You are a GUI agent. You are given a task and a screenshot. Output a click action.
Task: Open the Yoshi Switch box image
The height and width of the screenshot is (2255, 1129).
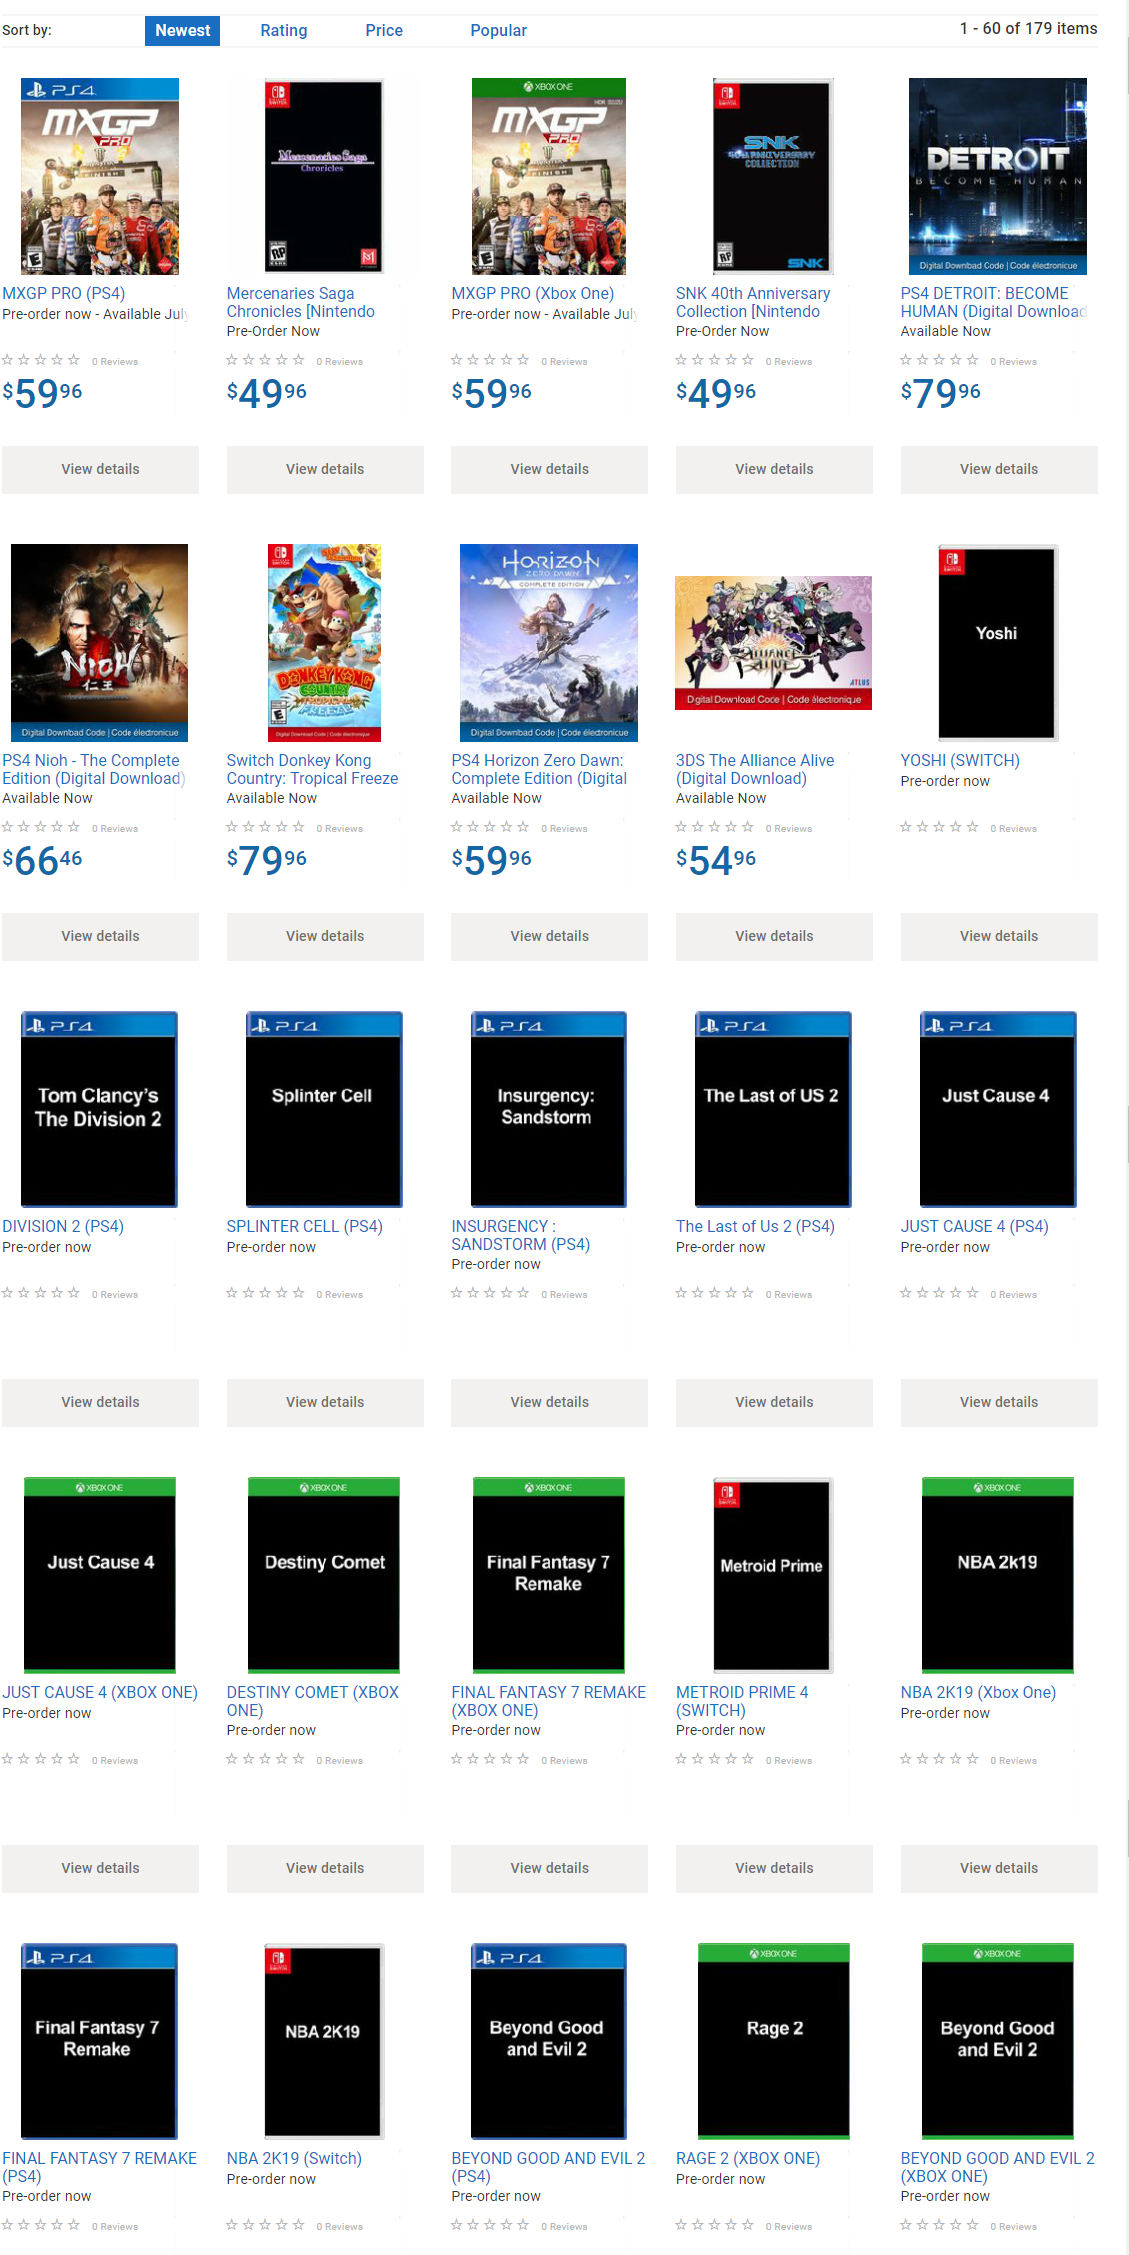tap(997, 642)
